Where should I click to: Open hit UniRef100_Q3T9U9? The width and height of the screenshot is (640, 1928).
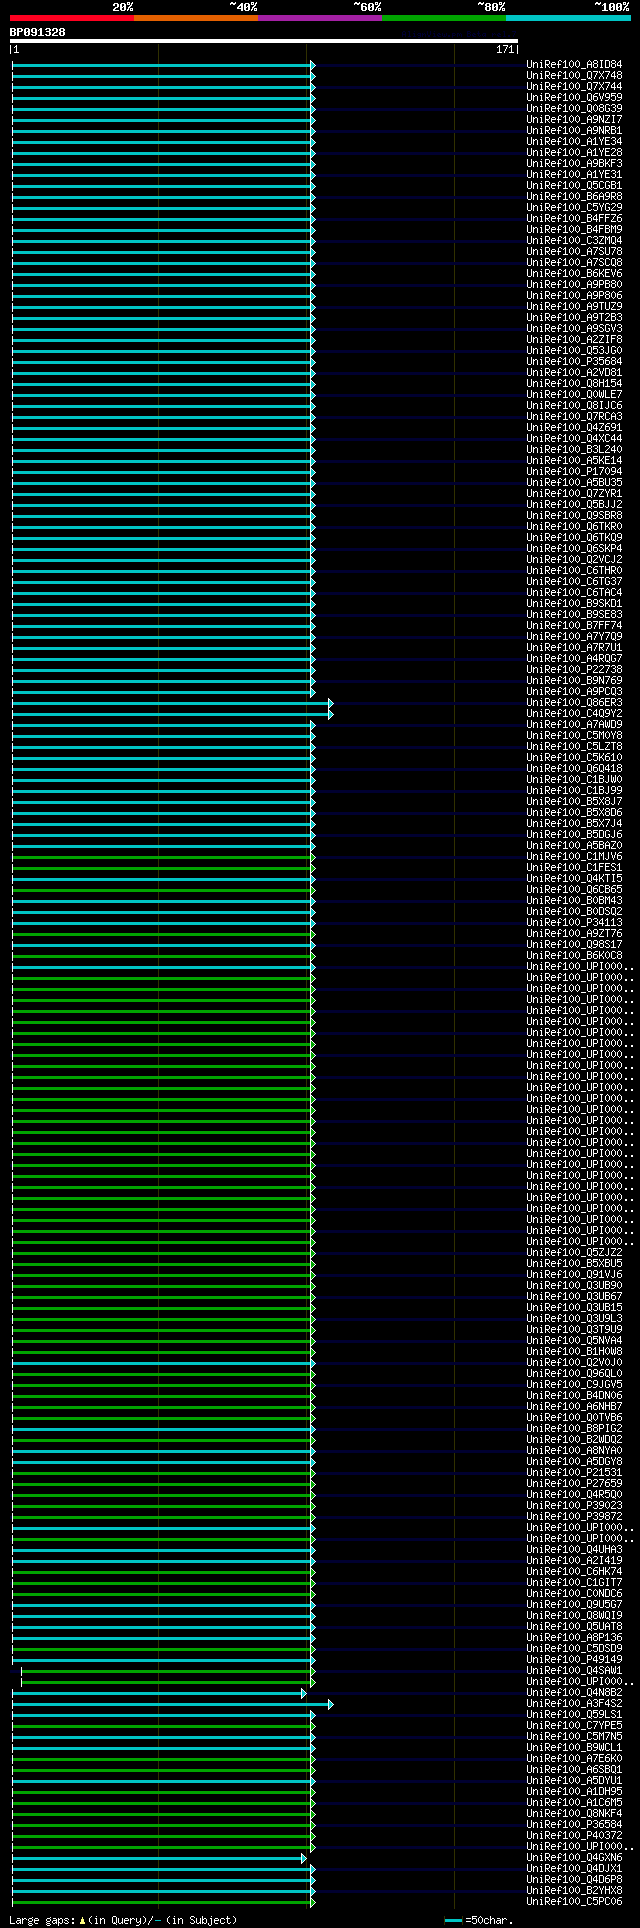pyautogui.click(x=574, y=1329)
